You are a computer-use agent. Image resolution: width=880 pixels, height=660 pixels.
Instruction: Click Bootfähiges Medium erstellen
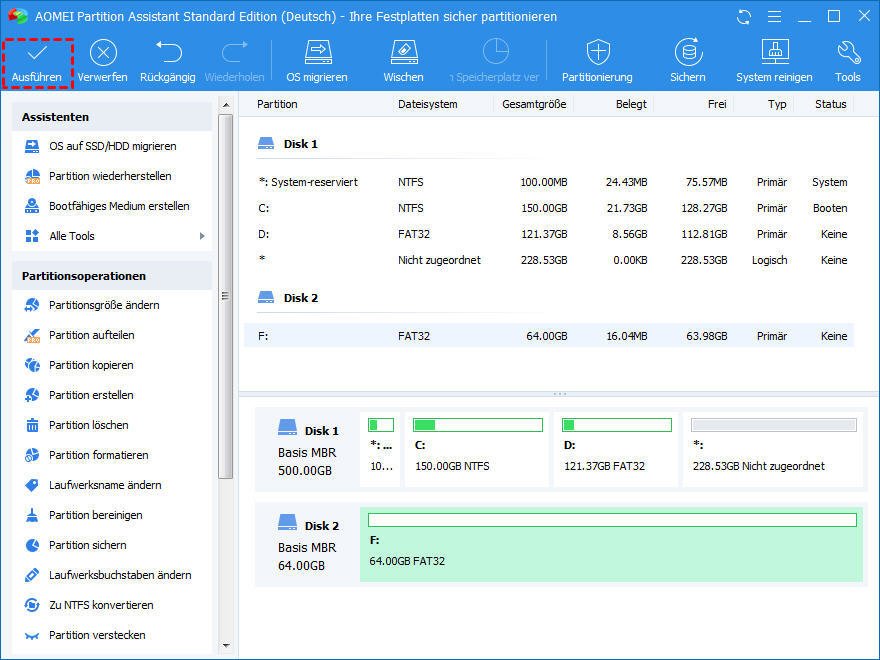(x=119, y=206)
